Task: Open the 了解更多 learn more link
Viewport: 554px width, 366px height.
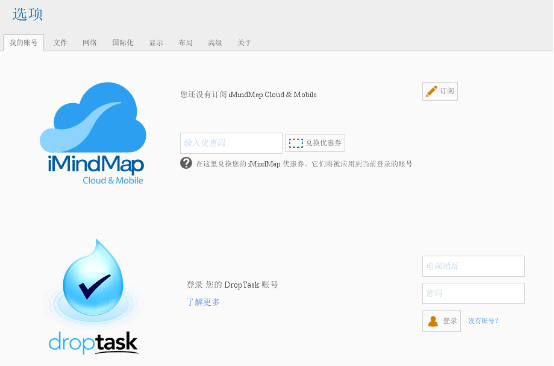Action: point(203,302)
